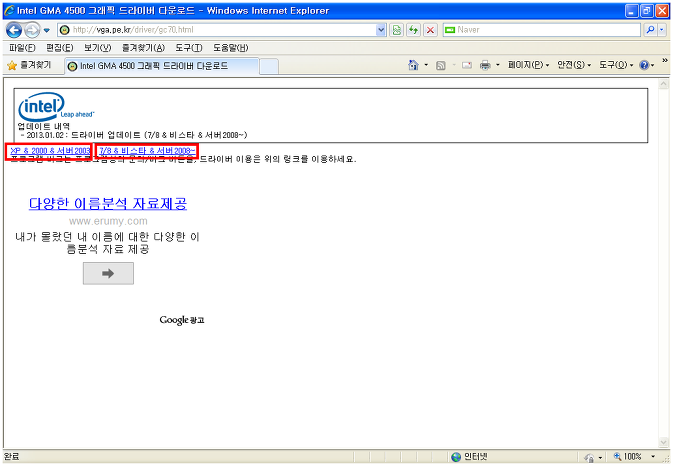Open the 보기(V) menu
Screen dimensions: 673x466
tap(97, 48)
